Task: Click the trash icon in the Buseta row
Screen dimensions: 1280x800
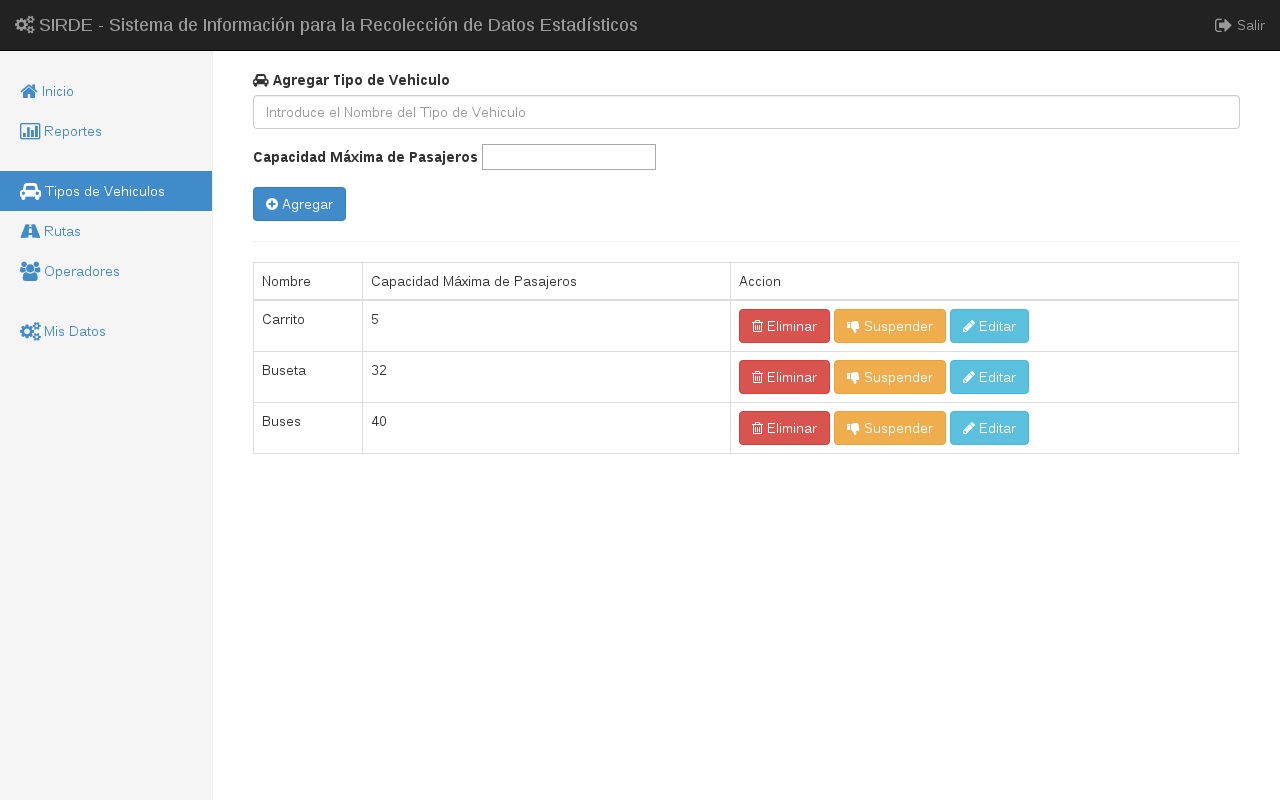Action: (x=757, y=377)
